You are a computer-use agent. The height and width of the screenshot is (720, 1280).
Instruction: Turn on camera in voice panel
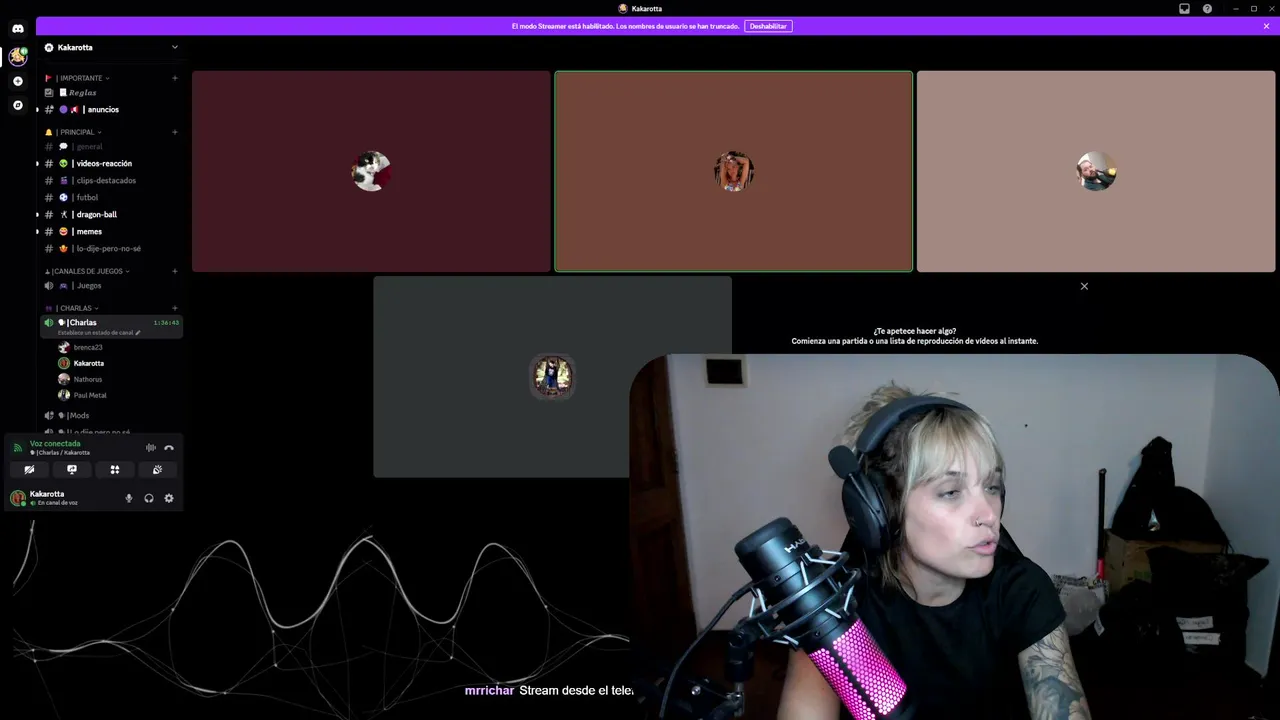(x=30, y=469)
